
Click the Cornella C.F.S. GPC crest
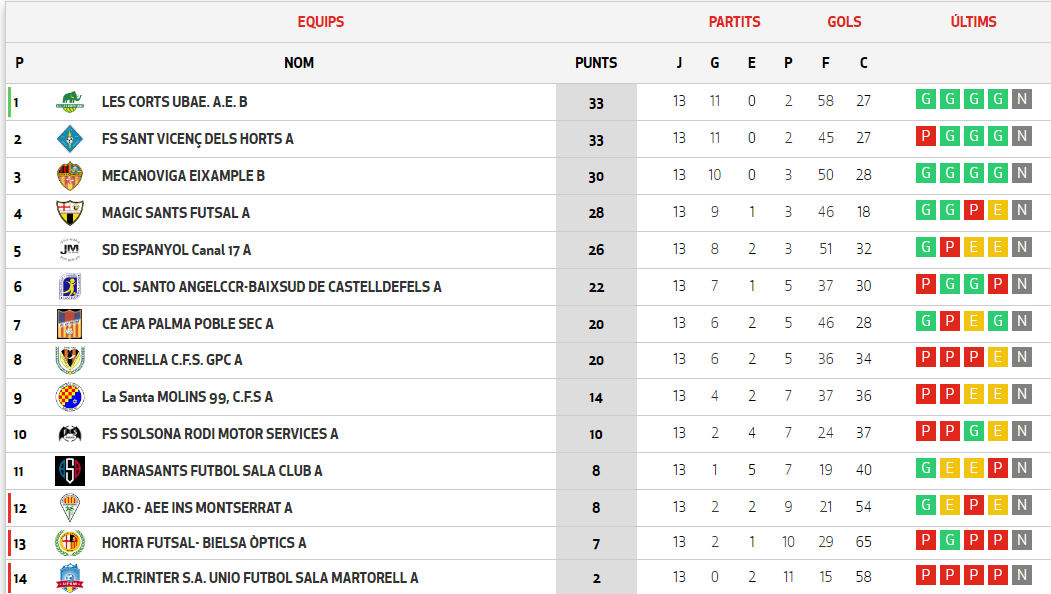click(x=70, y=360)
